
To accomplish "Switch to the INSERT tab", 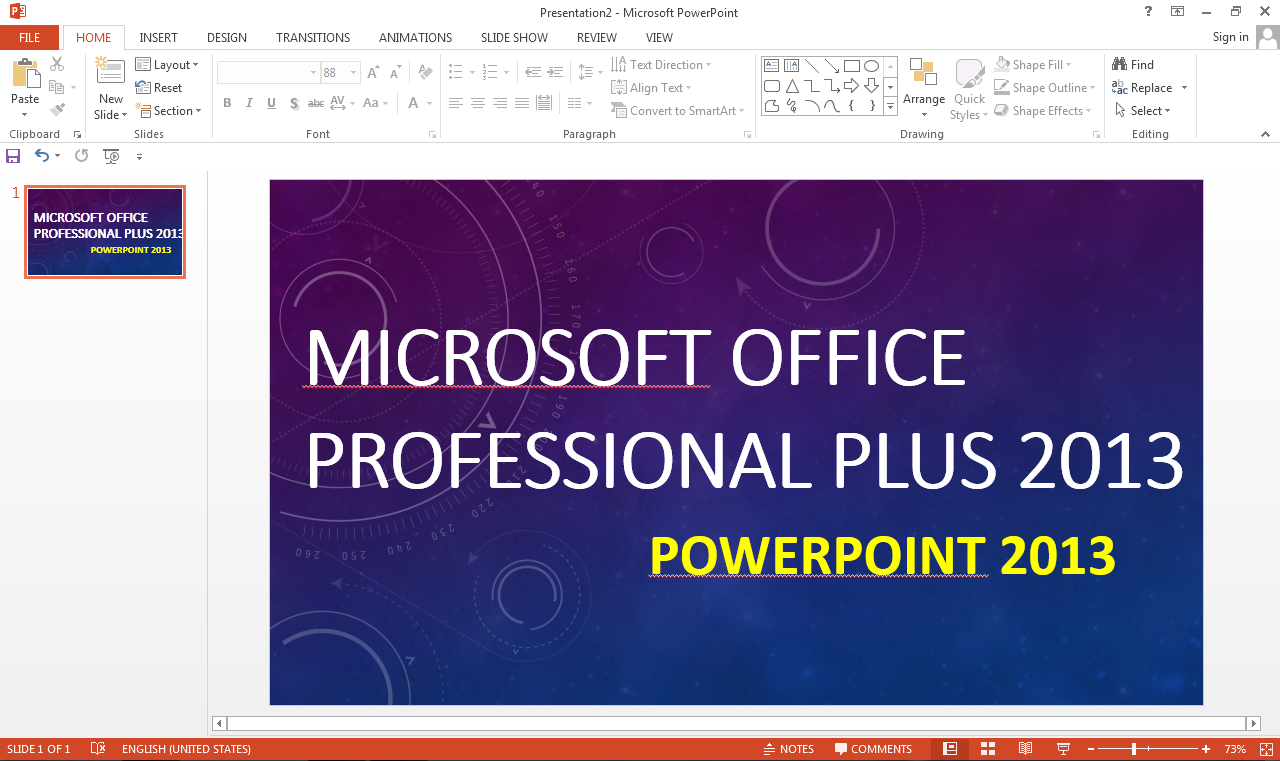I will (158, 37).
